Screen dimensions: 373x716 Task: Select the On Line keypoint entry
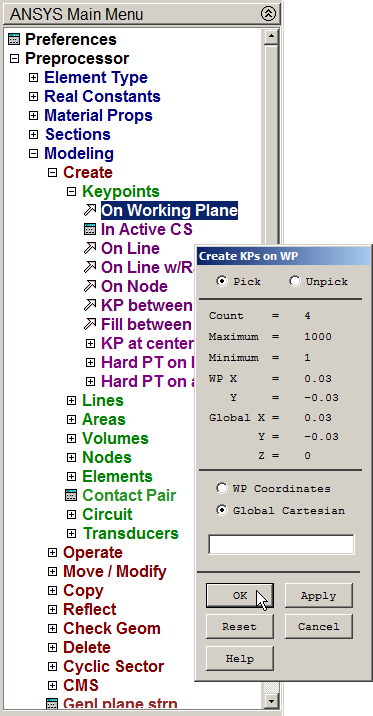[x=130, y=248]
